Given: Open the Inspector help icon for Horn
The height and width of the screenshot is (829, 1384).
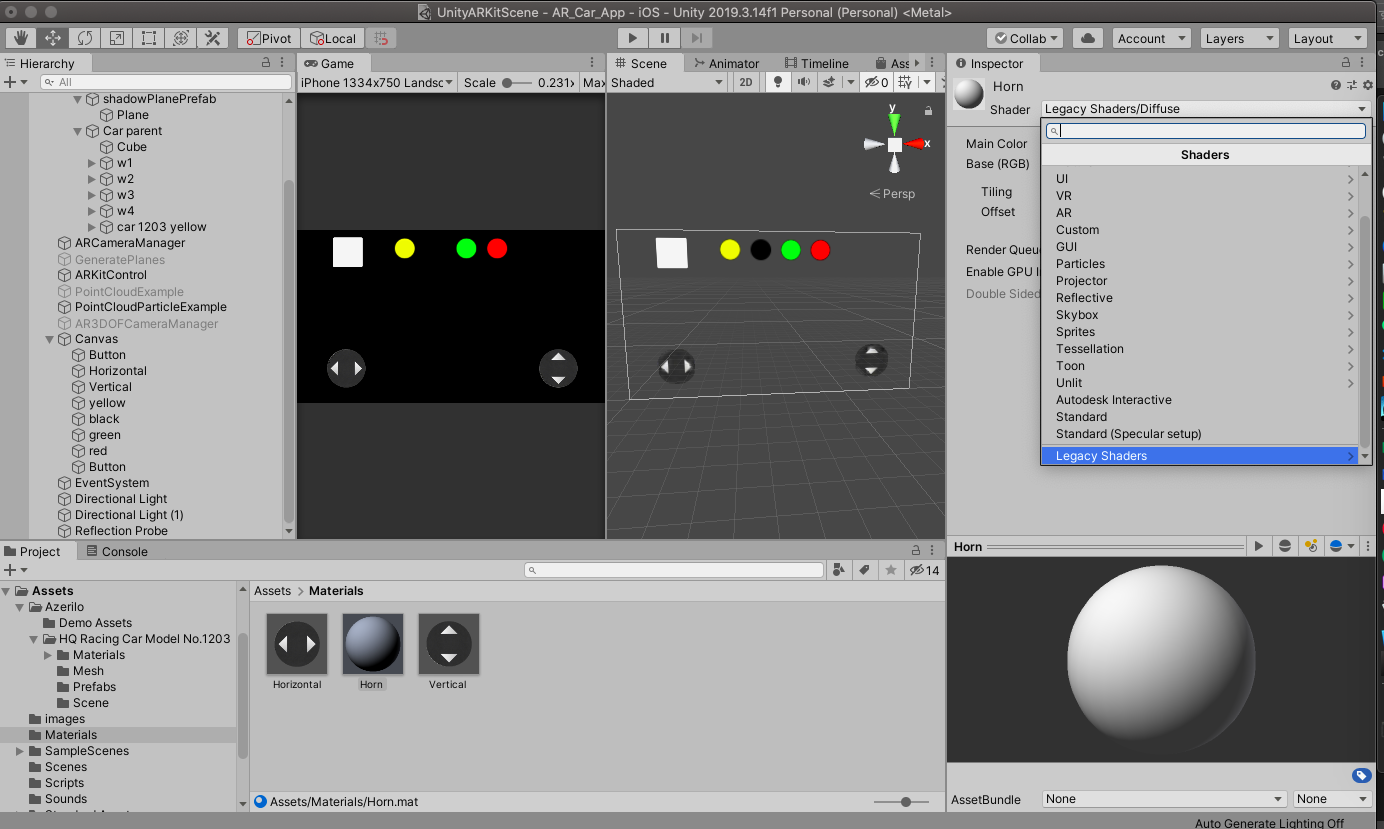Looking at the screenshot, I should (x=1335, y=86).
